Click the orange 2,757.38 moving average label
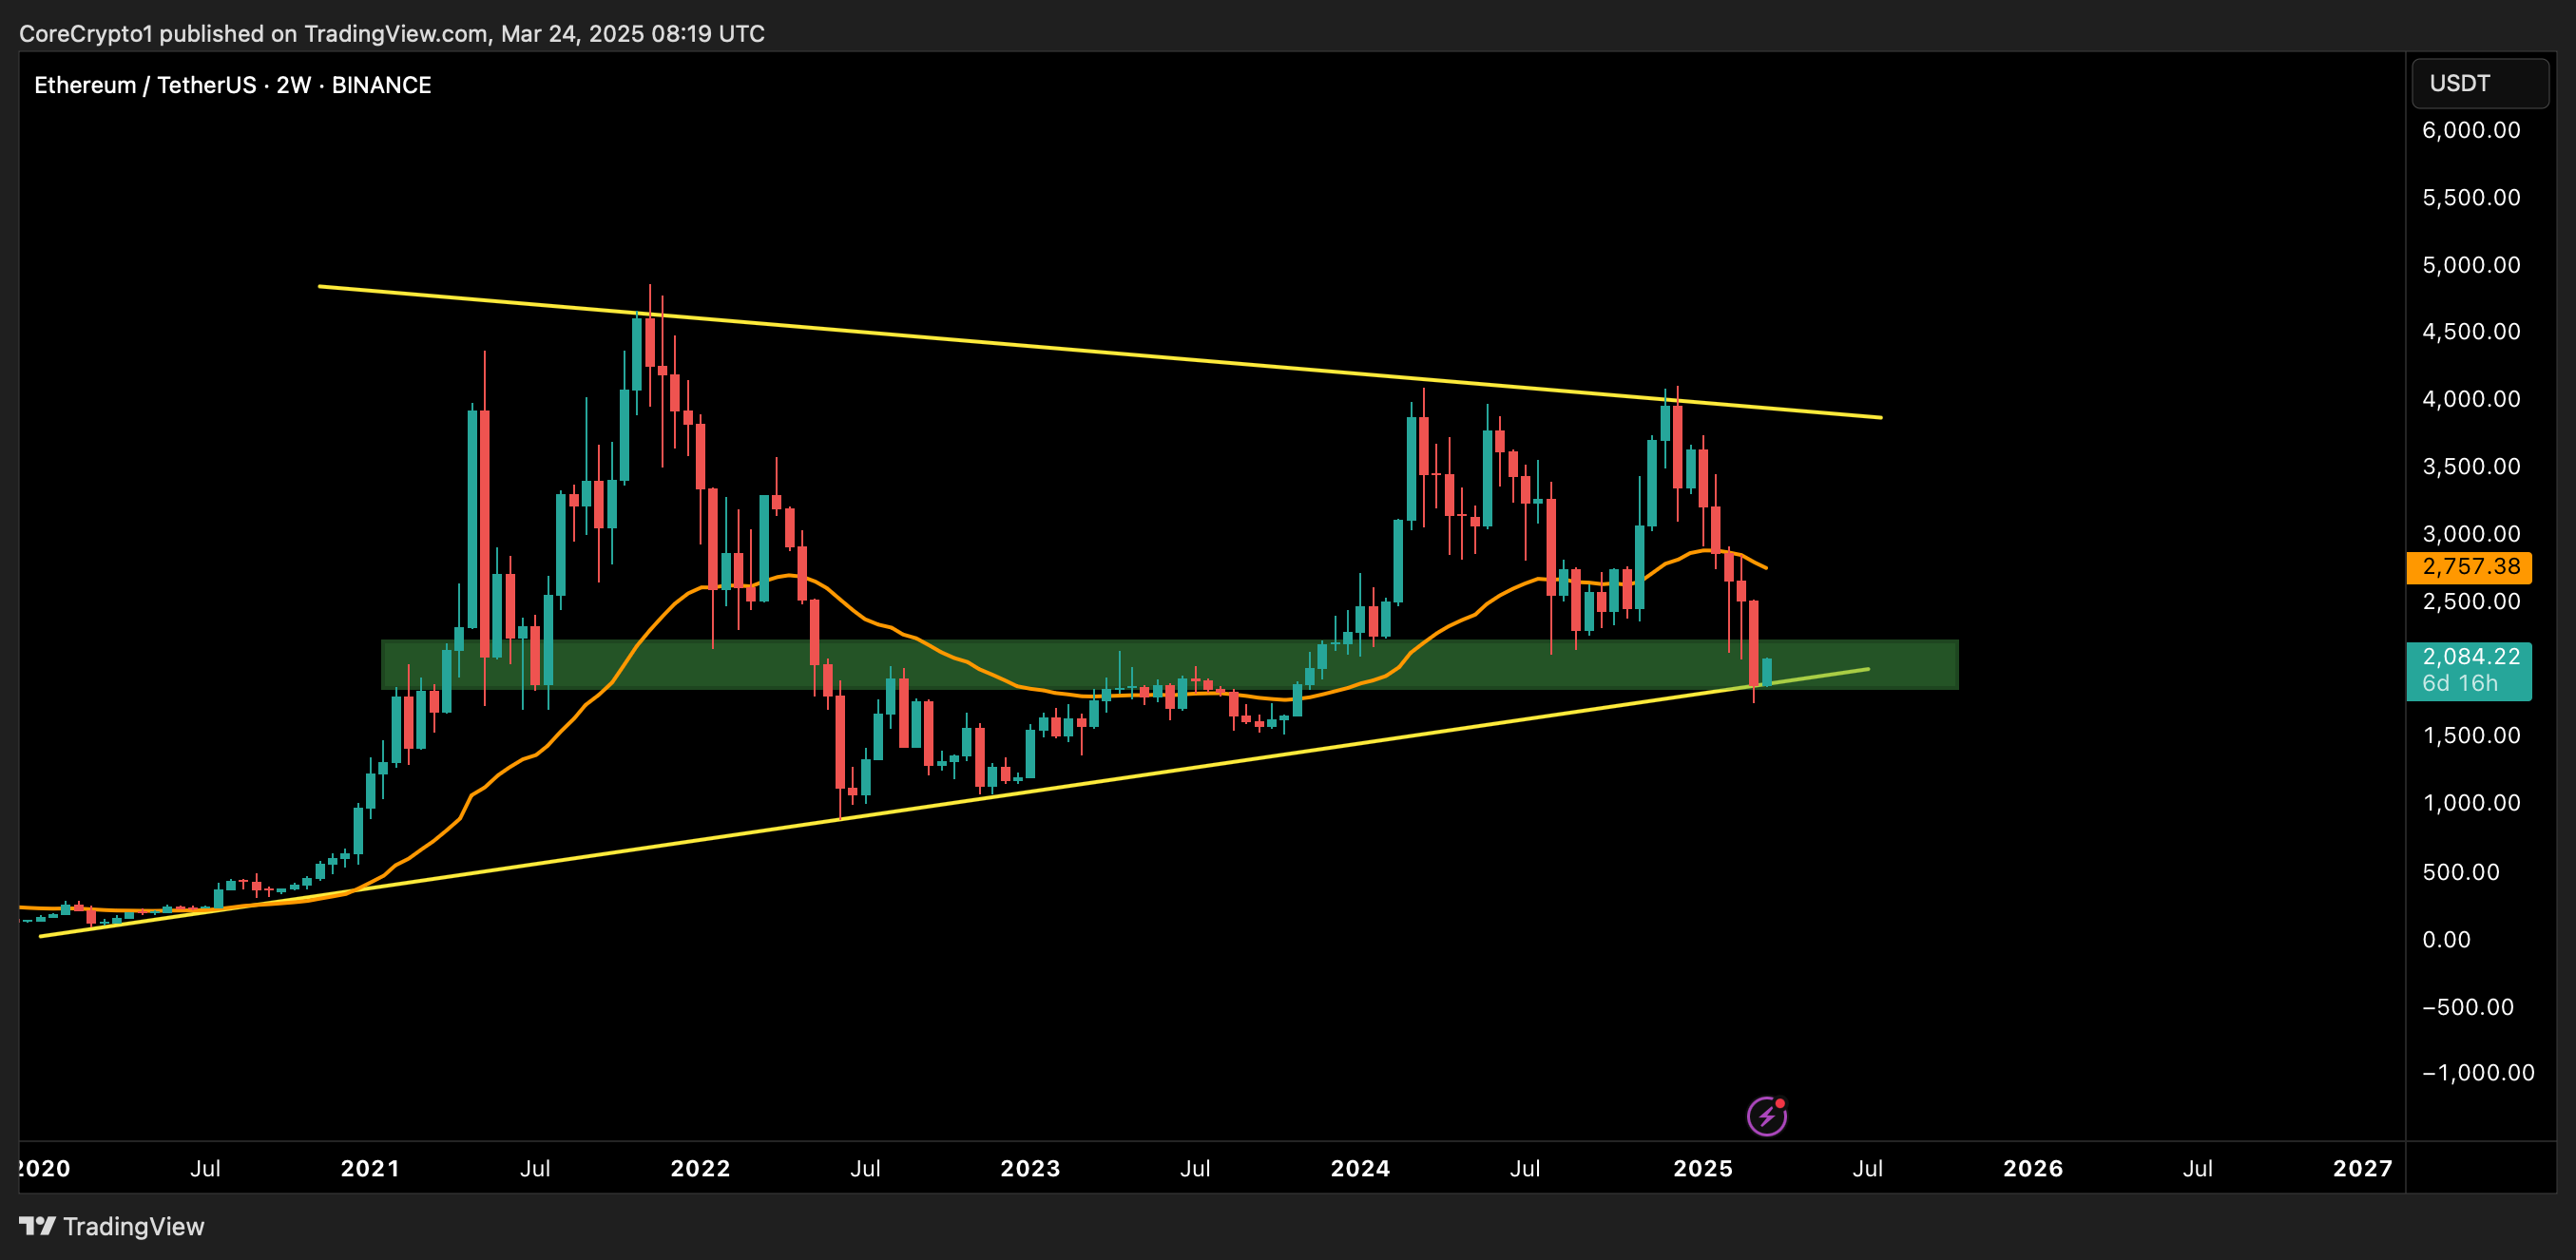 [x=2468, y=567]
